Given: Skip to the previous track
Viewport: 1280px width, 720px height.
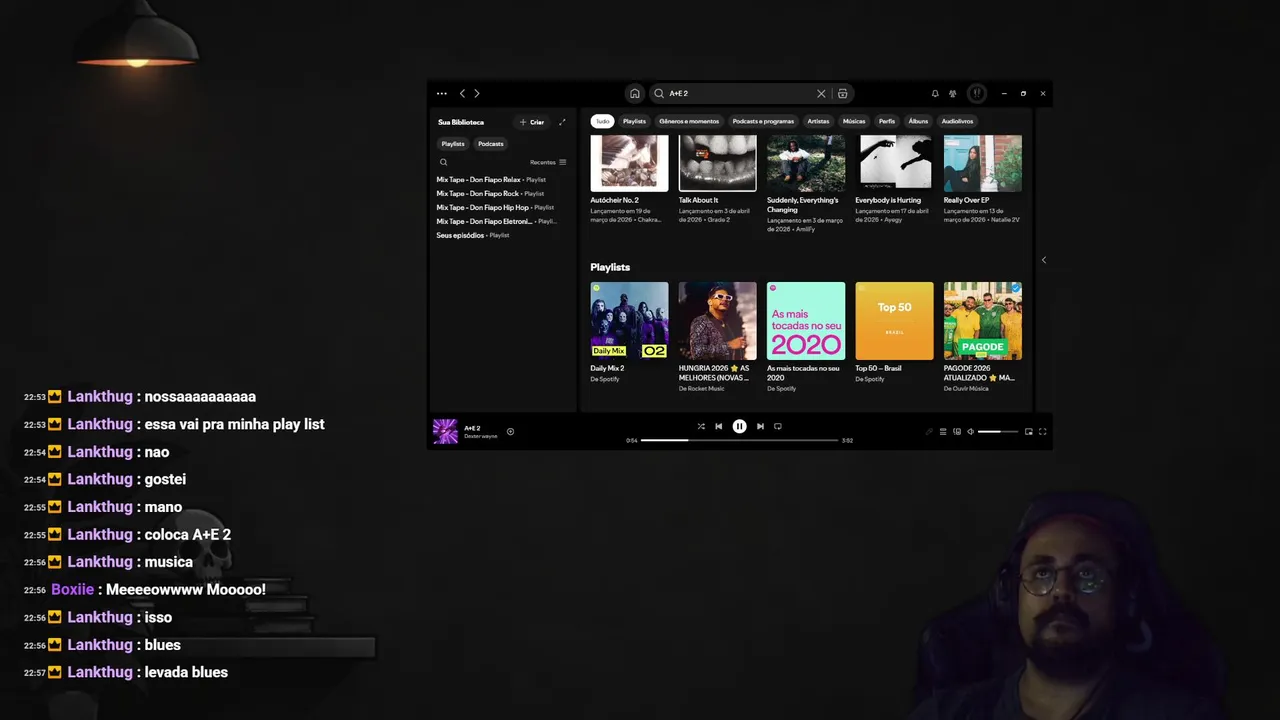Looking at the screenshot, I should (x=718, y=426).
